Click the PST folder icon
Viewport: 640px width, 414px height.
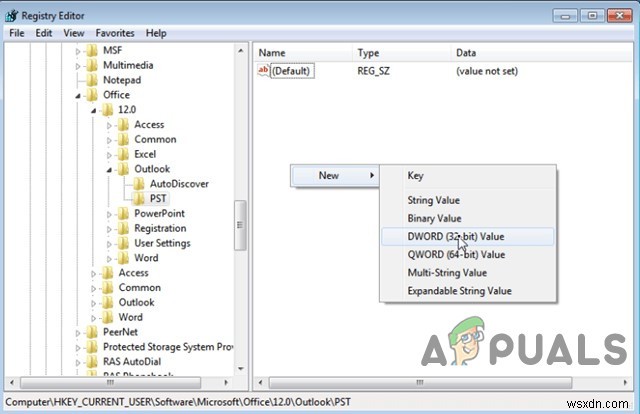[139, 198]
